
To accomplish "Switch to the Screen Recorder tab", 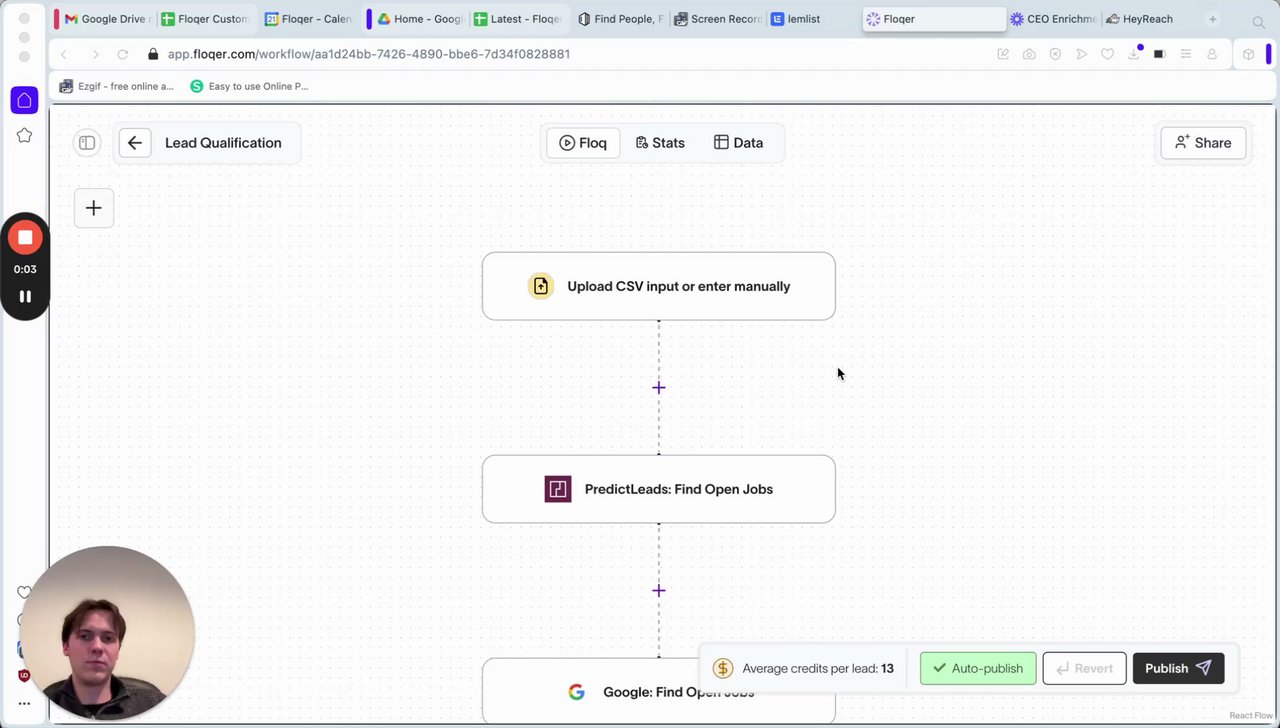I will click(x=718, y=19).
